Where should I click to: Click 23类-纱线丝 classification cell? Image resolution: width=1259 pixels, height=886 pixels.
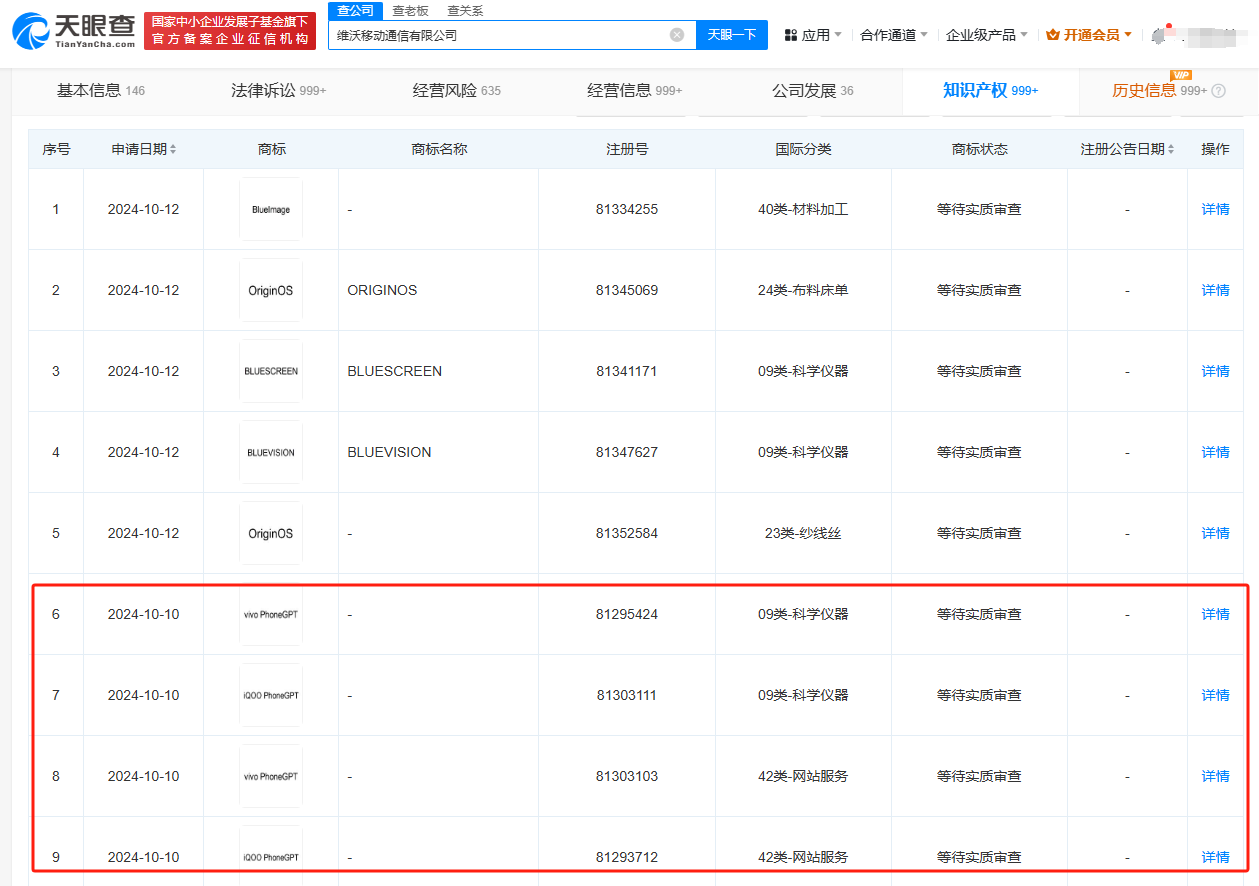[803, 533]
